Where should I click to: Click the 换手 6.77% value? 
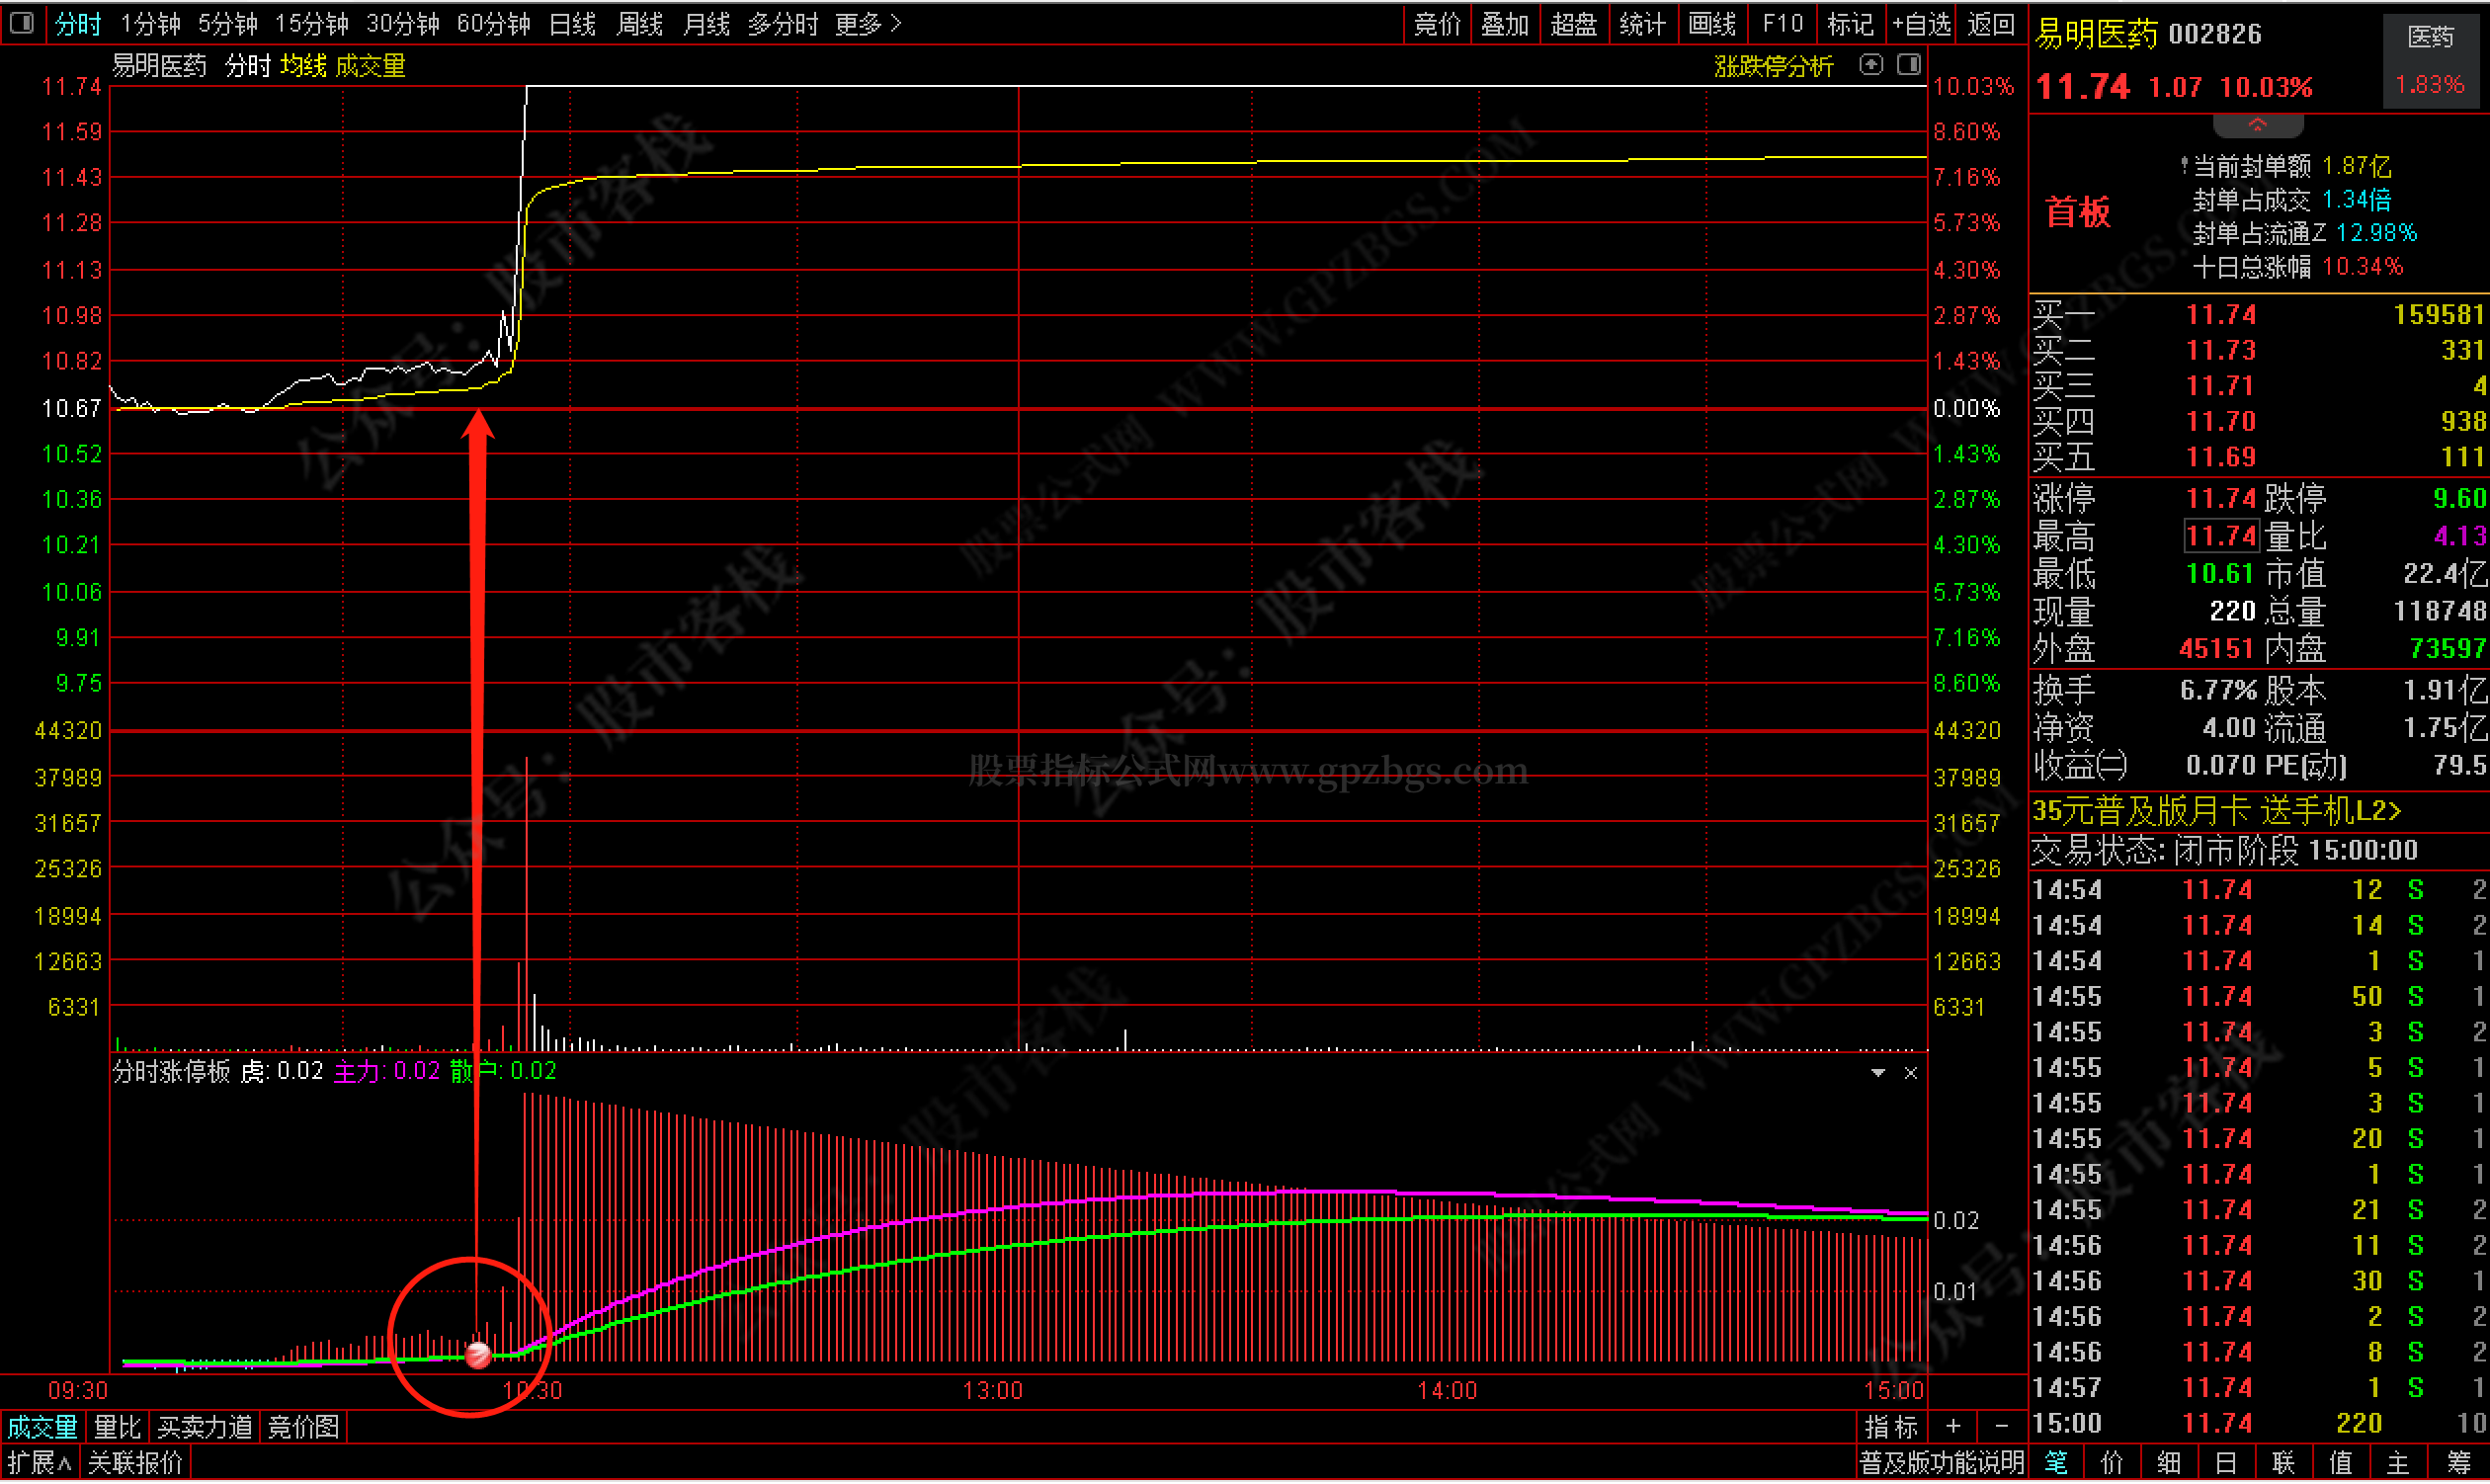pyautogui.click(x=2218, y=691)
